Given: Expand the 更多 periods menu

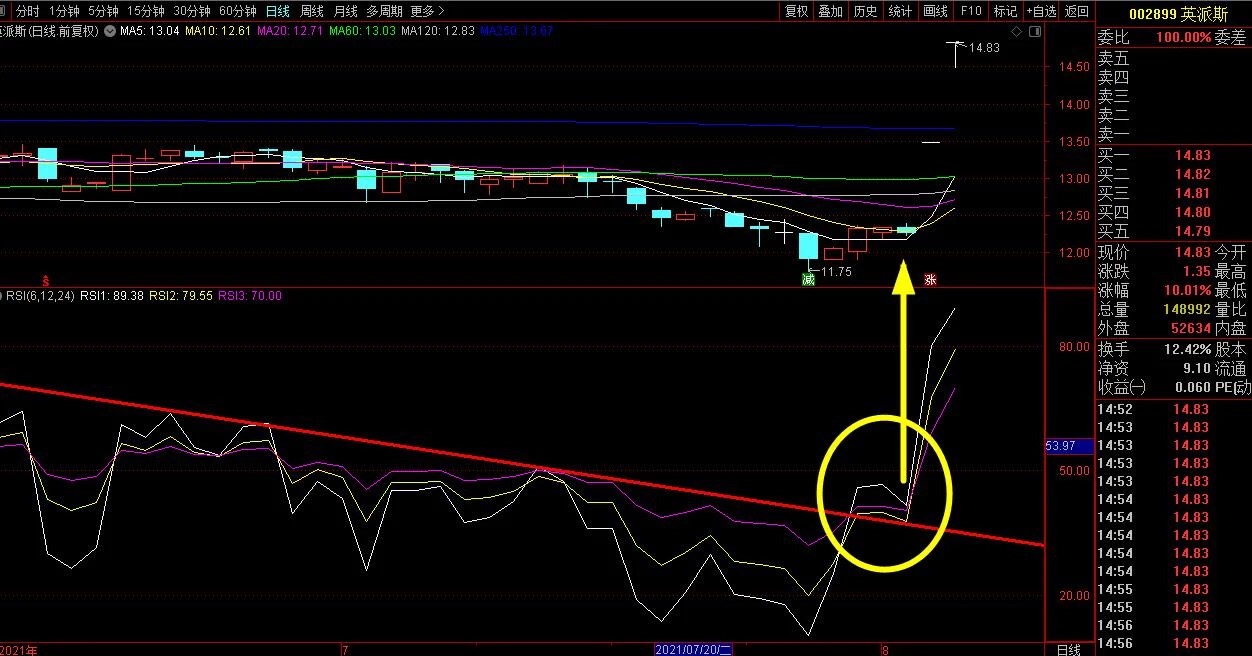Looking at the screenshot, I should [427, 11].
